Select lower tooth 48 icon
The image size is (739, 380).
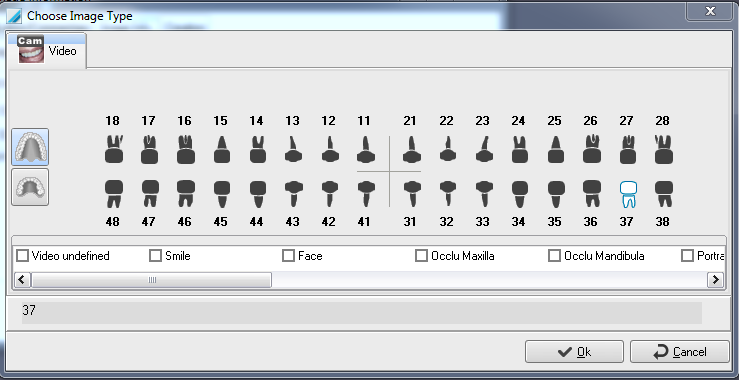click(114, 194)
